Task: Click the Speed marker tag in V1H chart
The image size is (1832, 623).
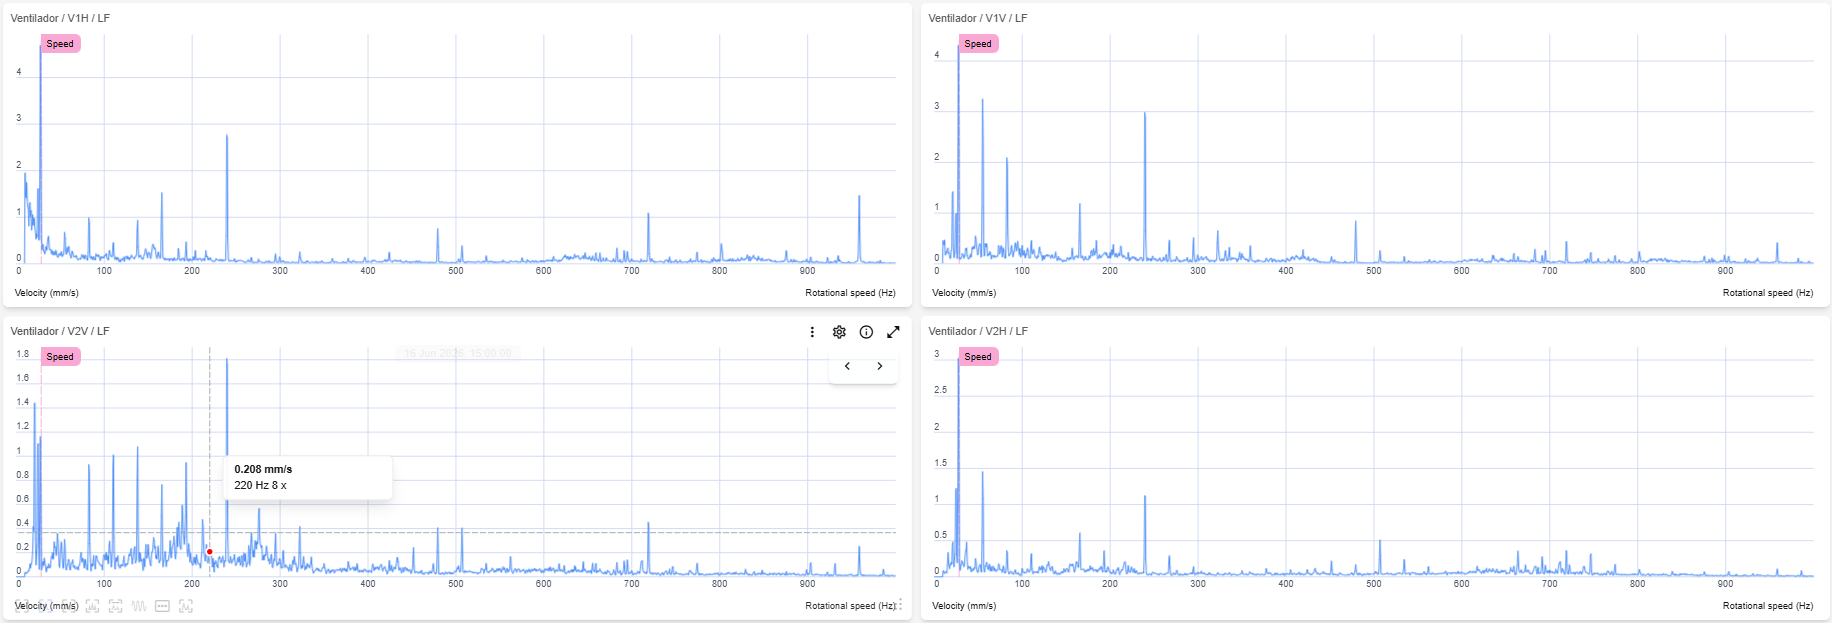Action: [x=60, y=44]
